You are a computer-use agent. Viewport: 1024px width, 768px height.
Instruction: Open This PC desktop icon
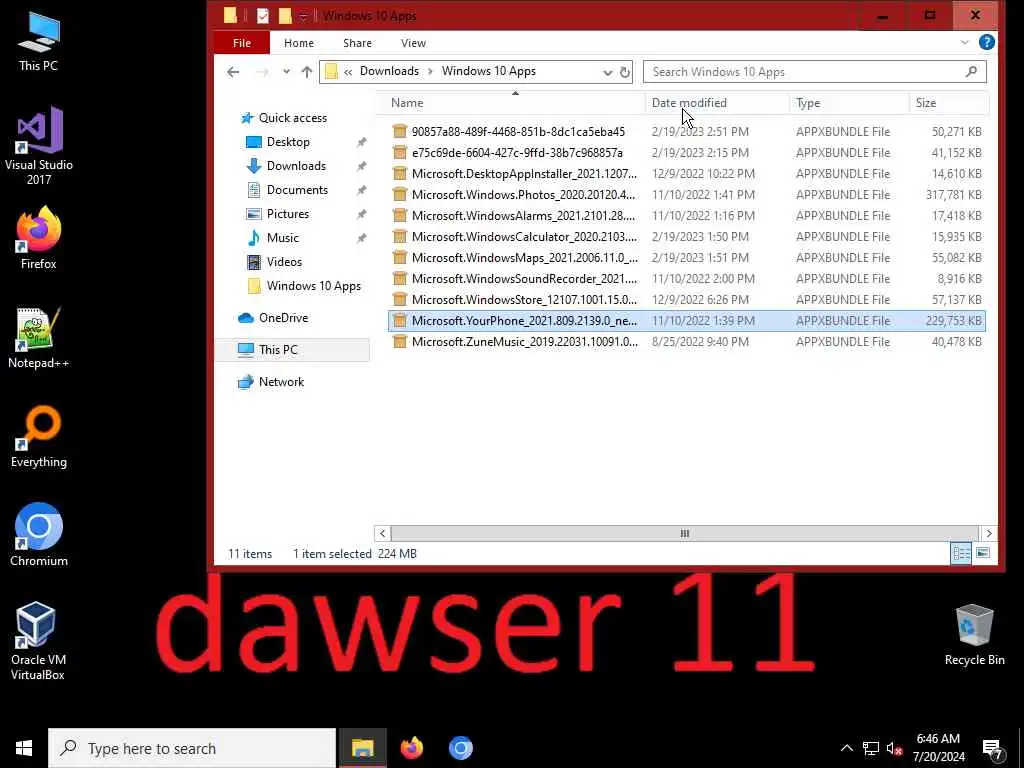pos(39,40)
